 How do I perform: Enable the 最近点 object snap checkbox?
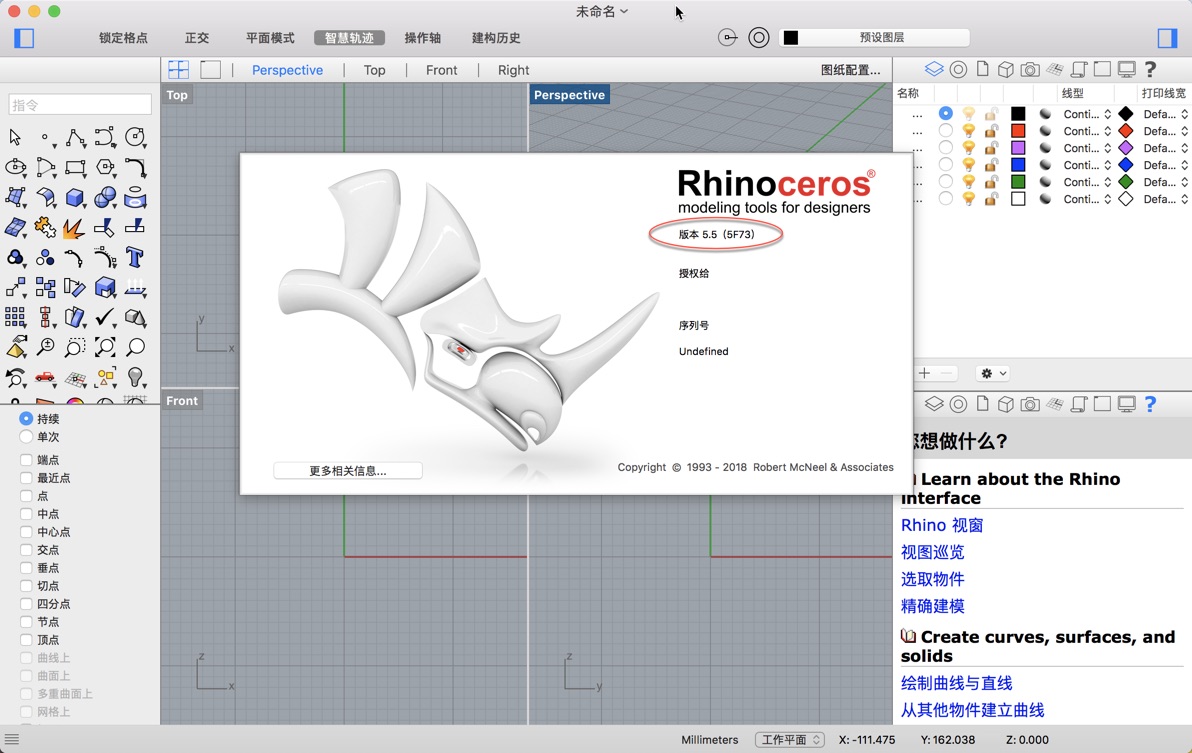[26, 478]
